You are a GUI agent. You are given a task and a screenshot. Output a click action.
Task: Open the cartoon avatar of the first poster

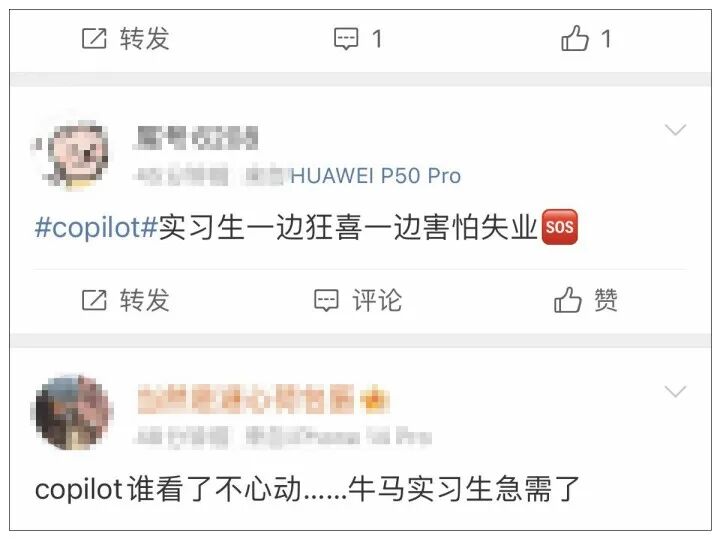pos(73,154)
